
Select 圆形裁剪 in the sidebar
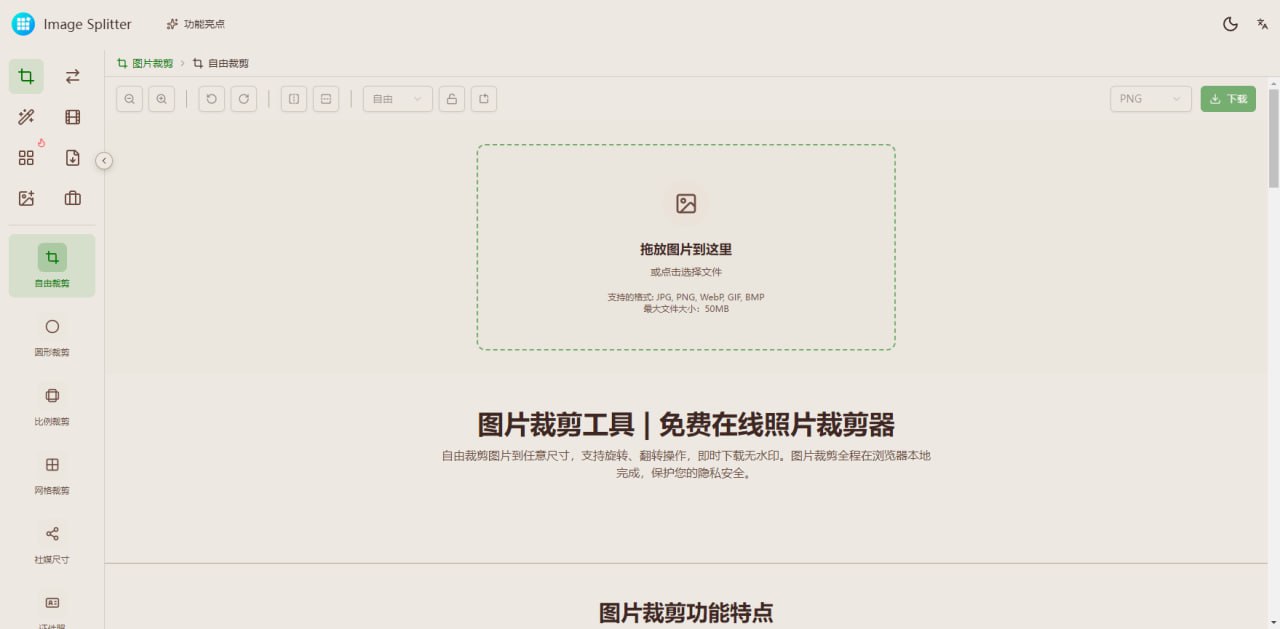click(x=52, y=335)
